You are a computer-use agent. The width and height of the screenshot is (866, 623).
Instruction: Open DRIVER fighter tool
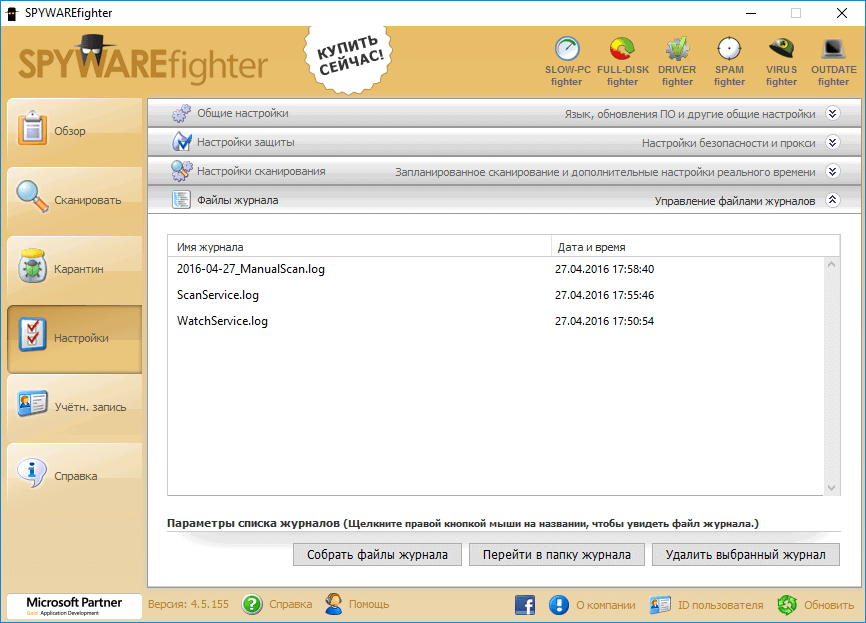click(x=677, y=61)
